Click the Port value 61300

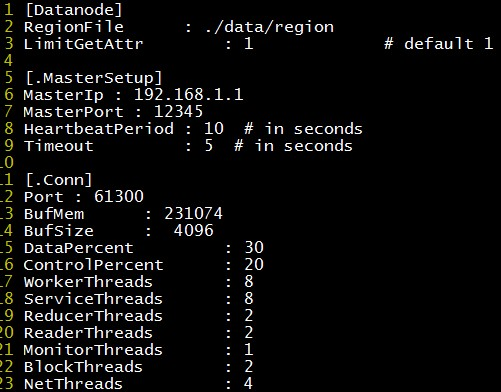[x=119, y=196]
